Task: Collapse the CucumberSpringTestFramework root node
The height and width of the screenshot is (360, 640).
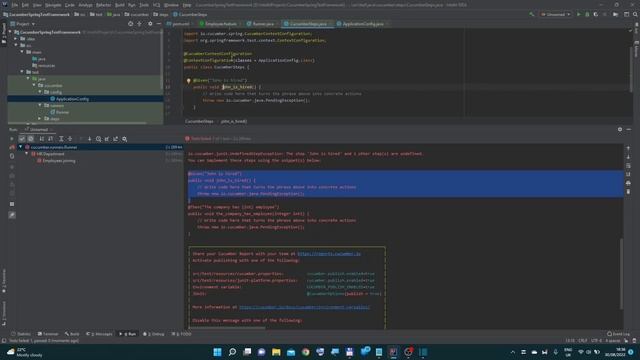Action: (10, 32)
